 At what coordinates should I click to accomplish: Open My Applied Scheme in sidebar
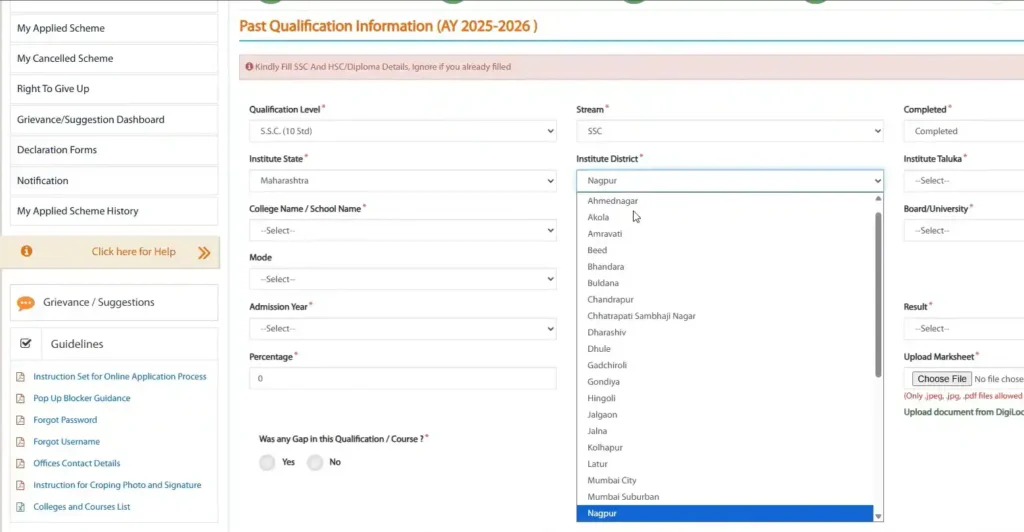point(61,28)
